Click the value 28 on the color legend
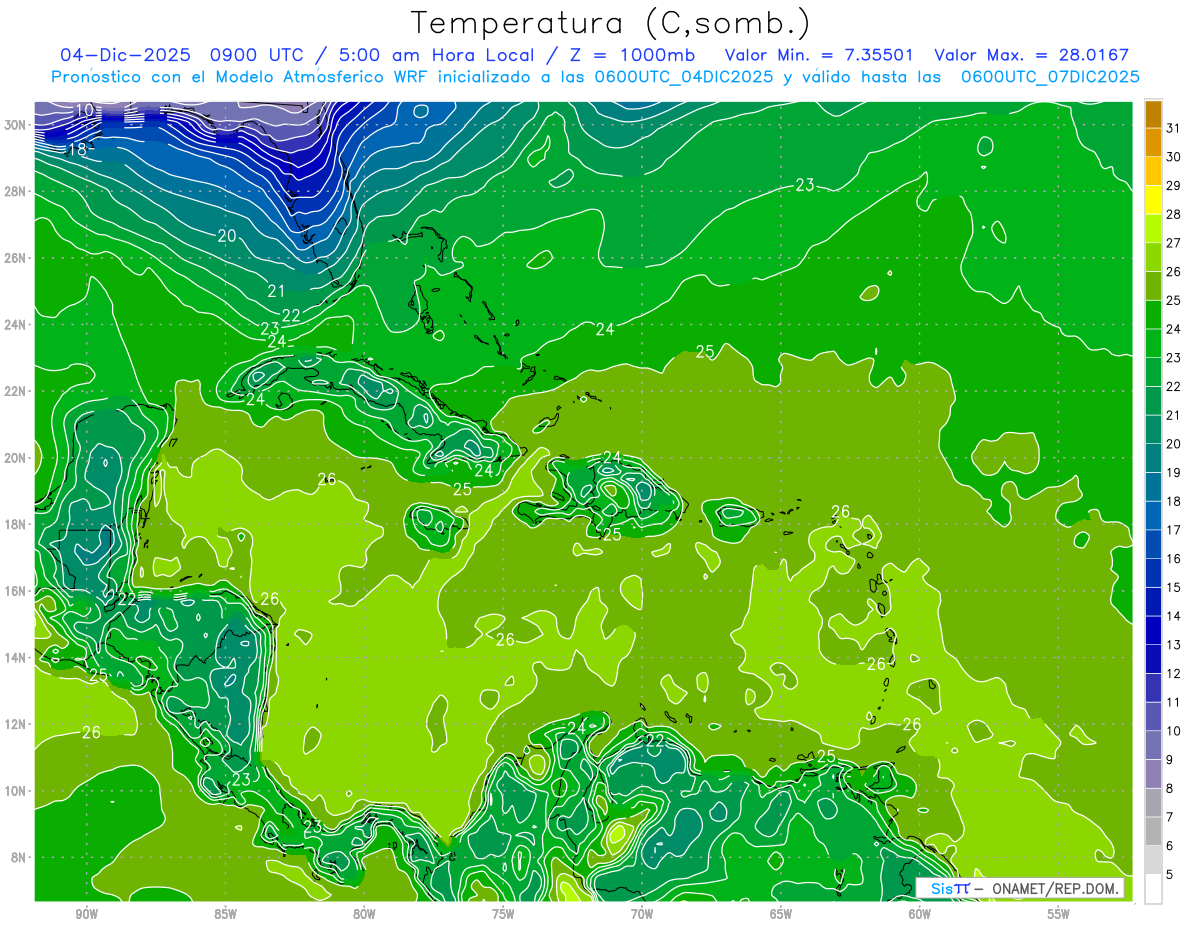The height and width of the screenshot is (927, 1200). click(x=1174, y=214)
